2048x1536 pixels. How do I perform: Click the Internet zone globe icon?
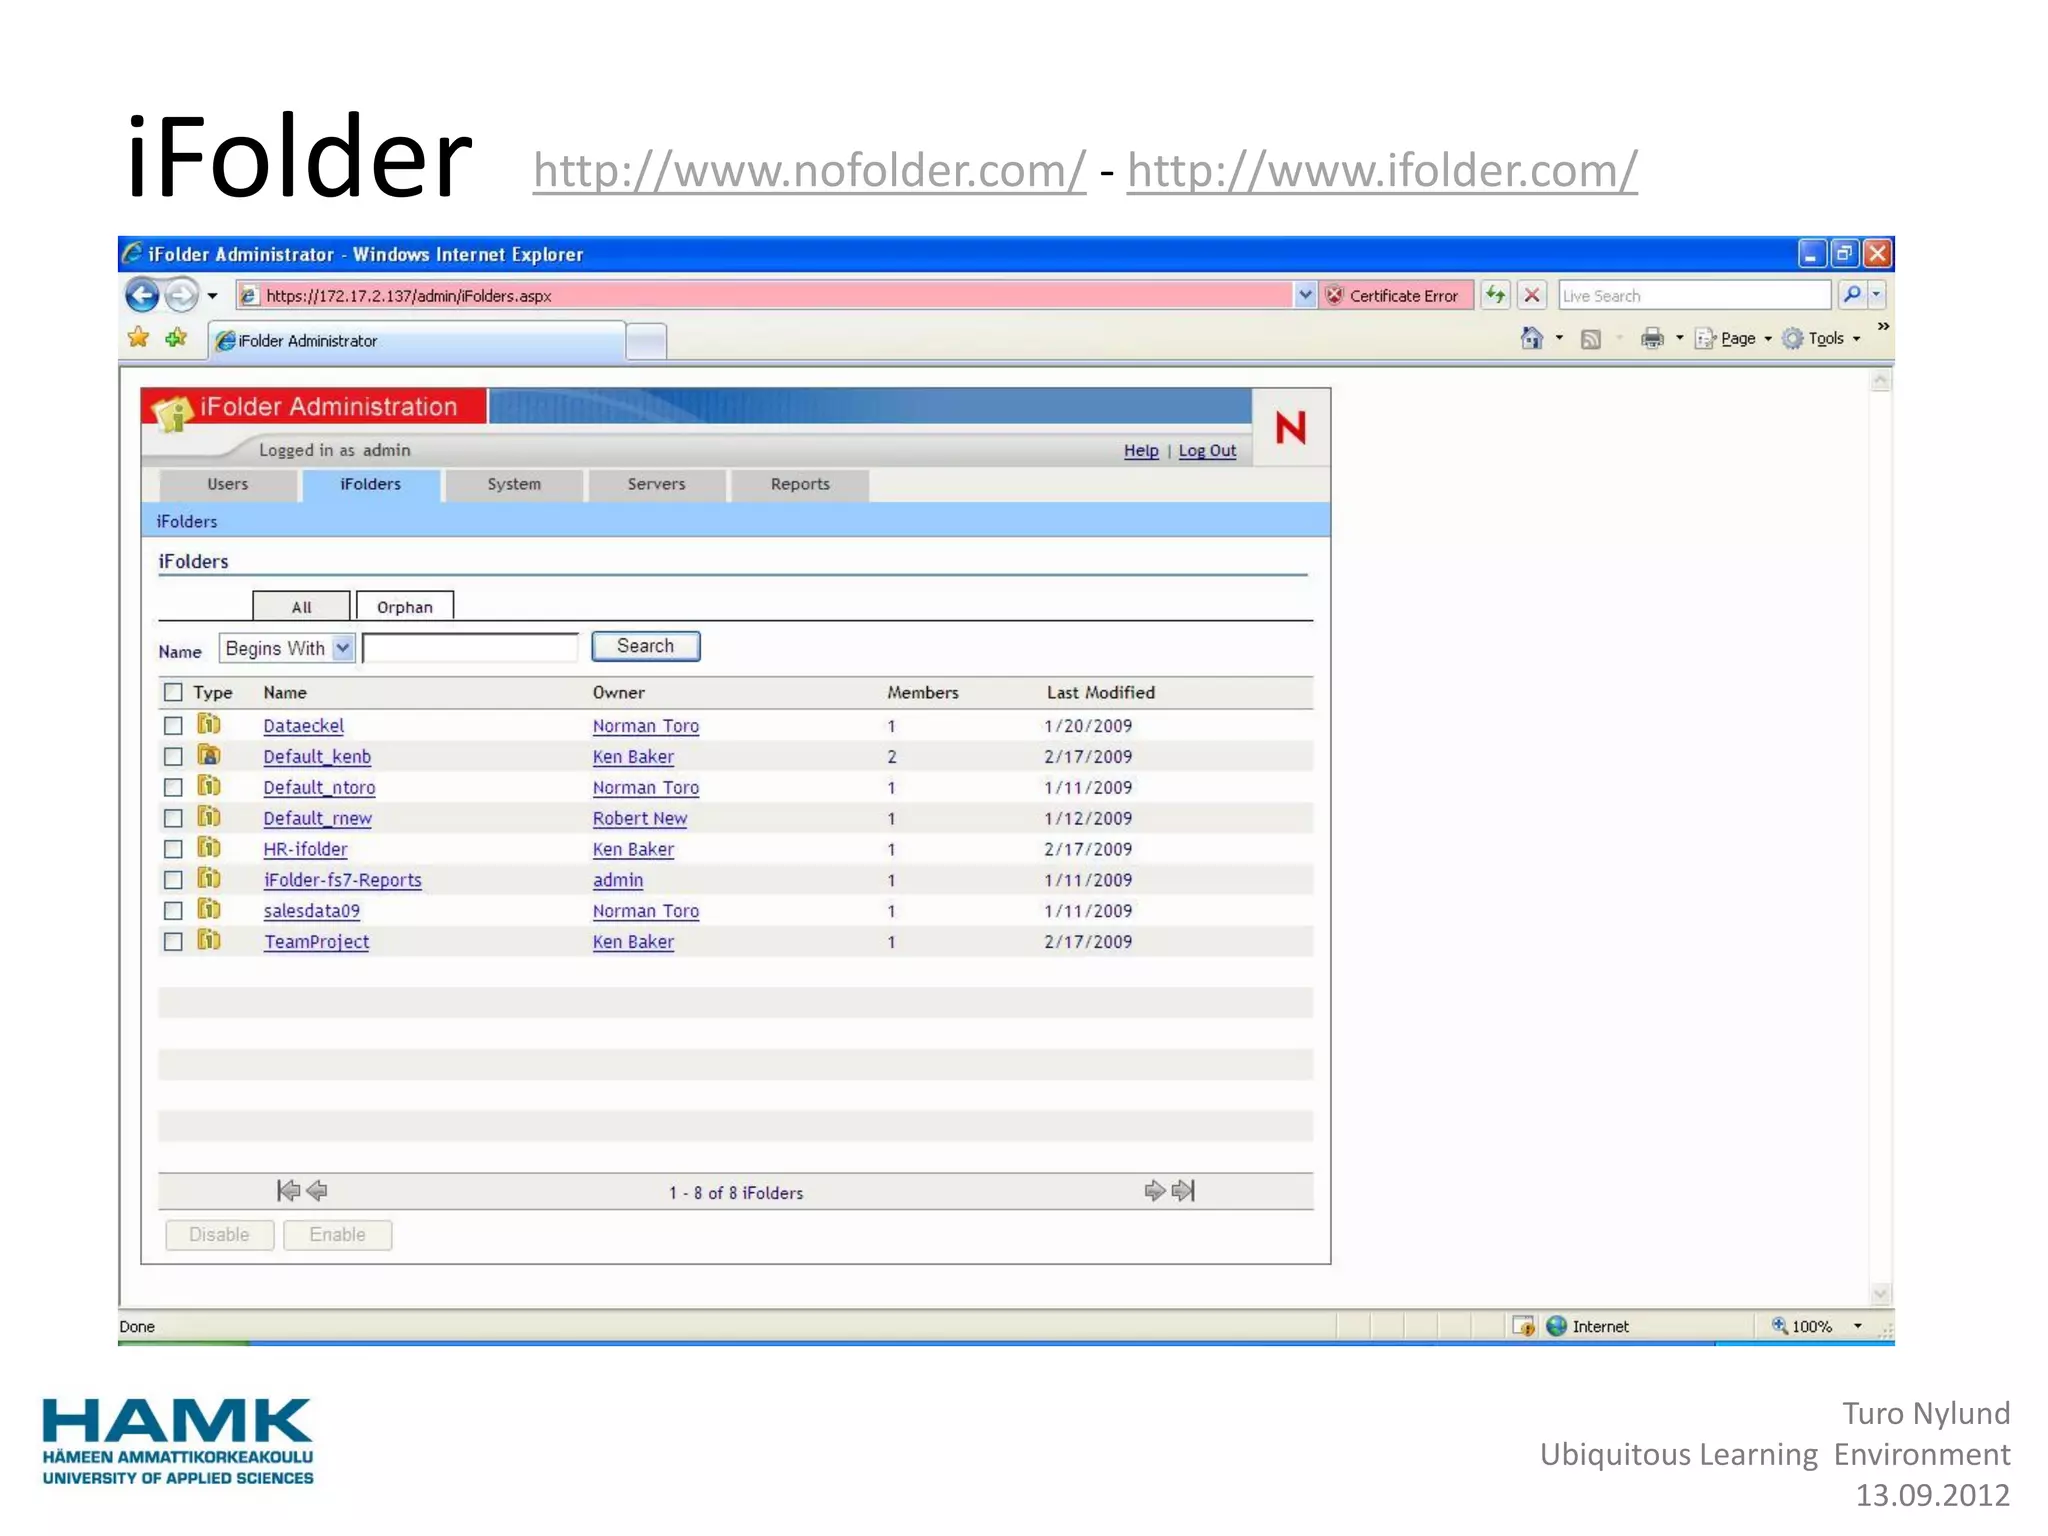click(1556, 1326)
